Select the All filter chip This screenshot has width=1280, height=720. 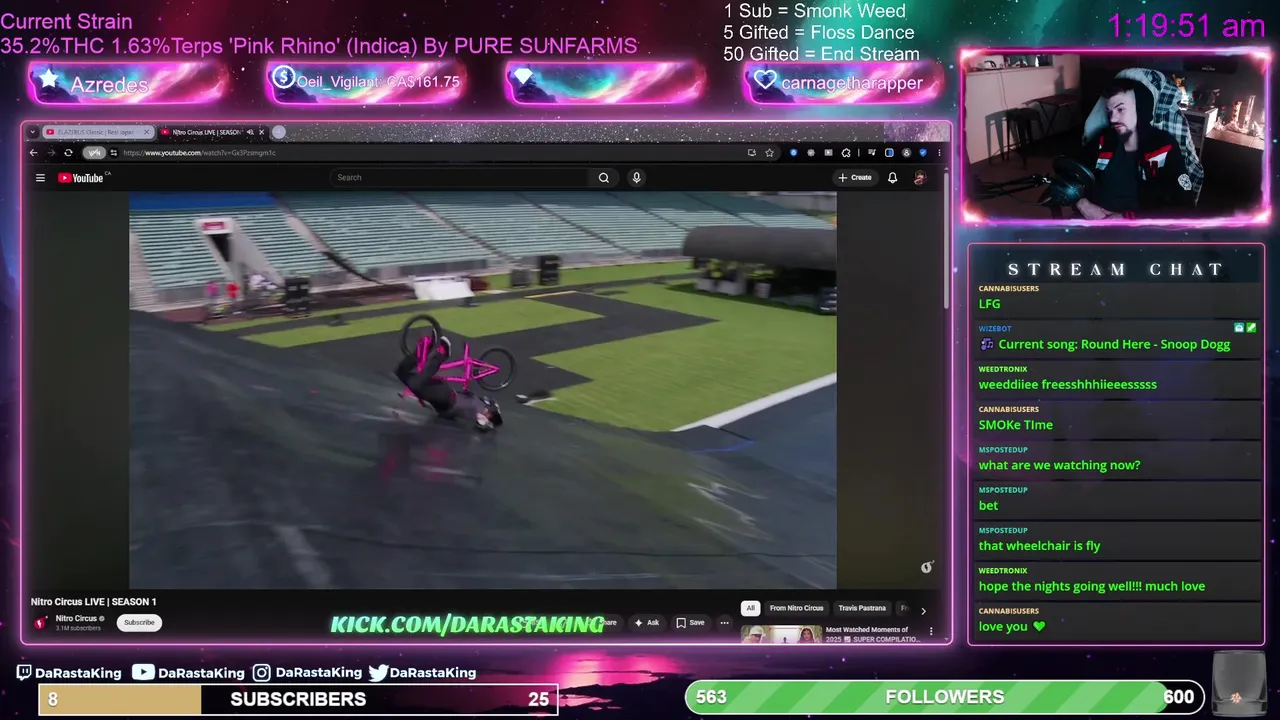pyautogui.click(x=750, y=608)
